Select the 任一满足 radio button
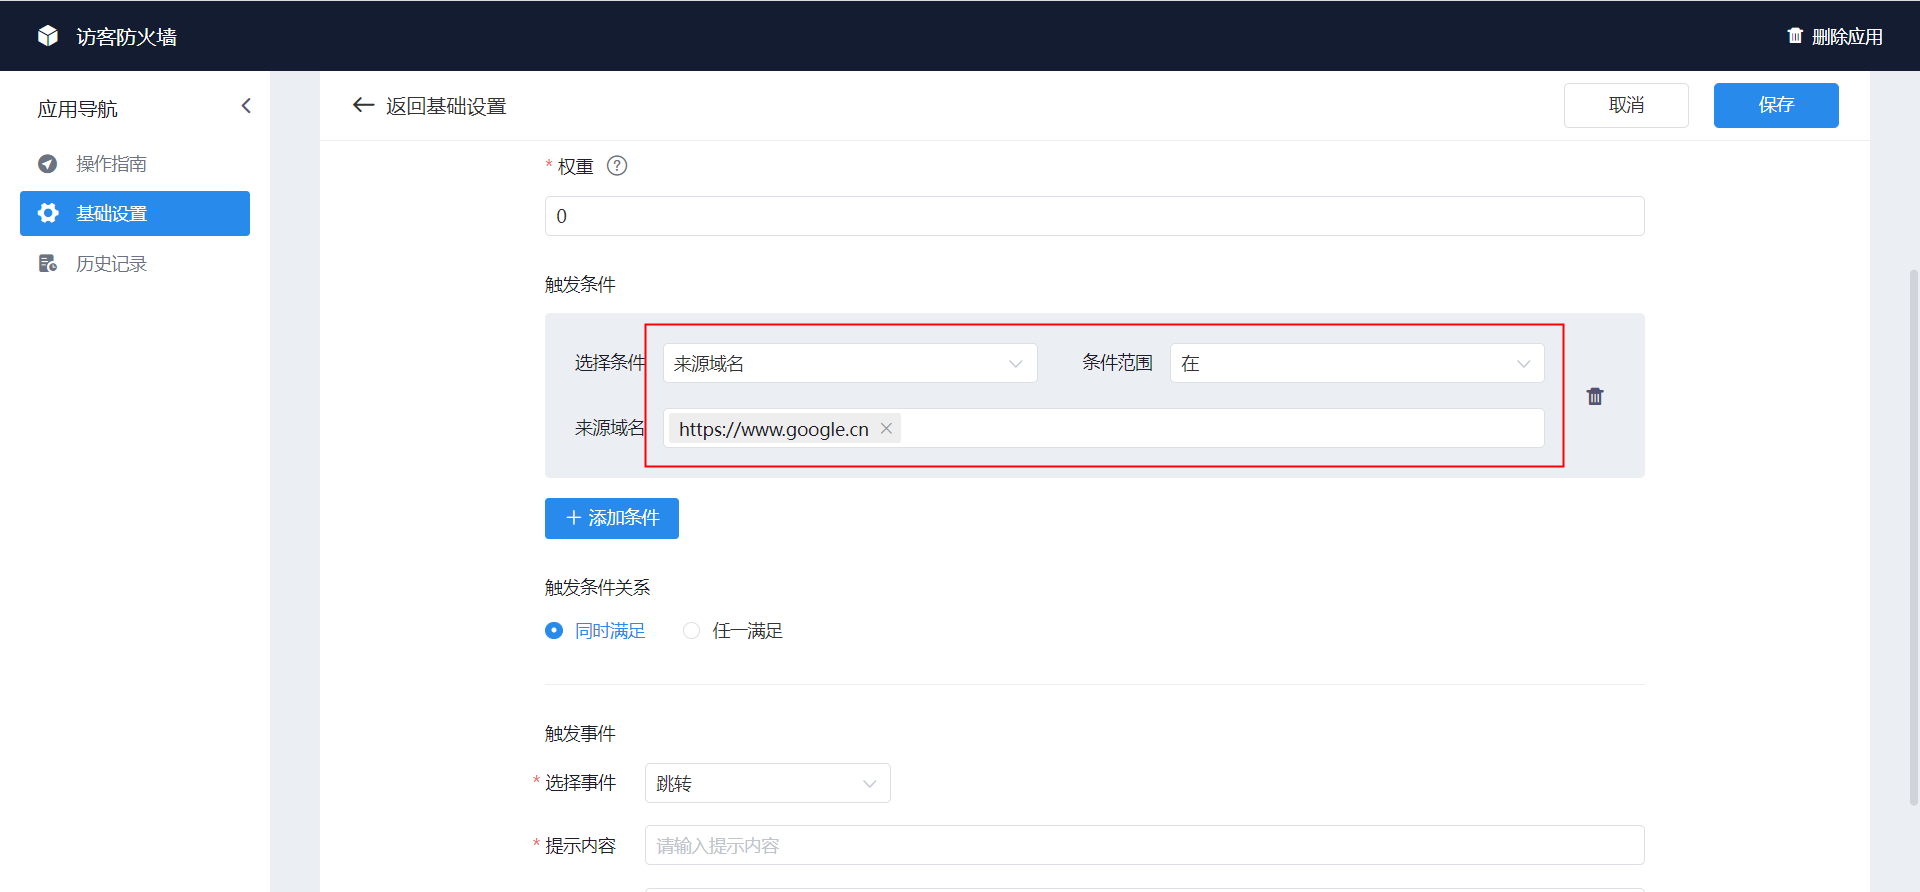Screen dimensions: 1920x892 [691, 630]
